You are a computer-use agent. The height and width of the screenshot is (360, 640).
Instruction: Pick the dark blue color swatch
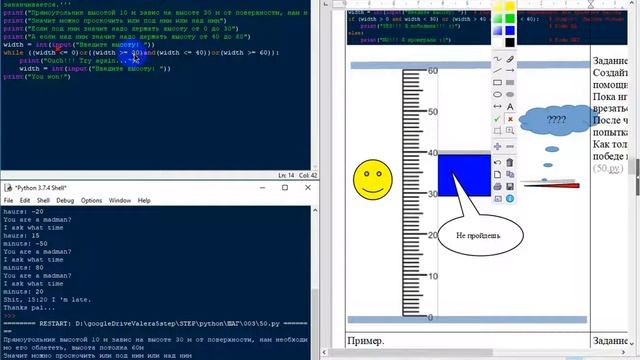(x=510, y=30)
